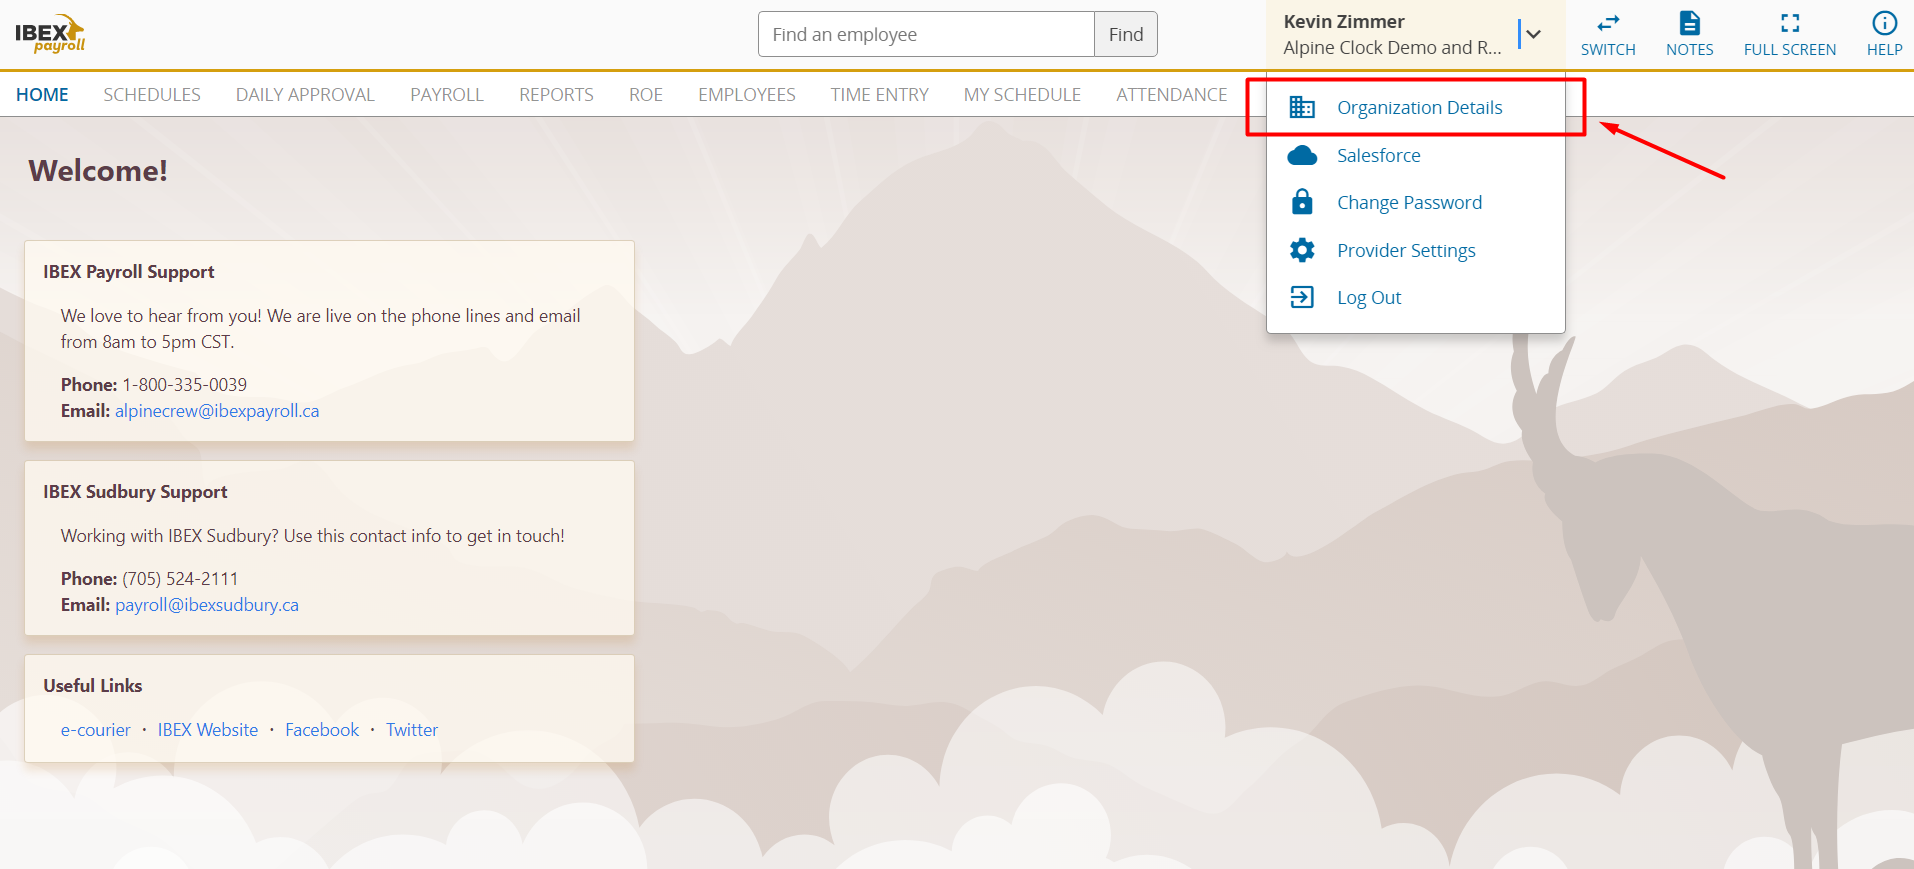Click the Salesforce cloud icon
The width and height of the screenshot is (1914, 869).
(x=1302, y=155)
